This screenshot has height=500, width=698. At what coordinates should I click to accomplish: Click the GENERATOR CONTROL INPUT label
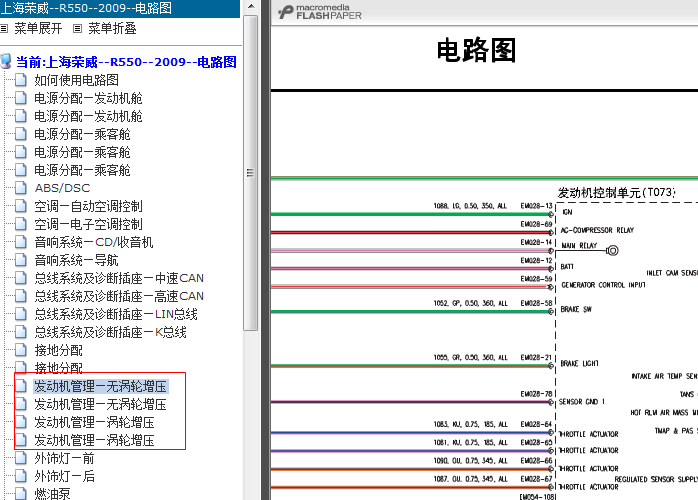[x=603, y=285]
